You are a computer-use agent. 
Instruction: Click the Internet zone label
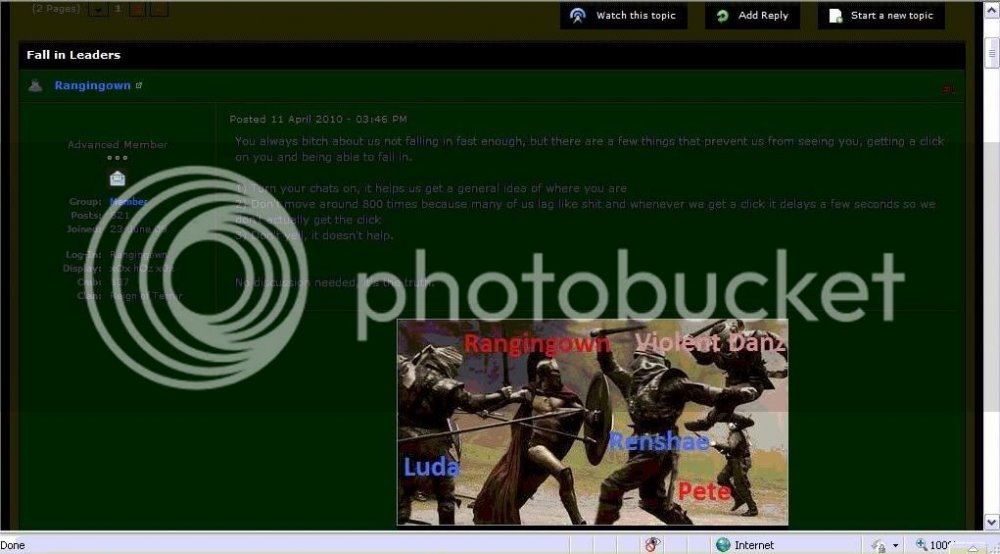[x=754, y=545]
